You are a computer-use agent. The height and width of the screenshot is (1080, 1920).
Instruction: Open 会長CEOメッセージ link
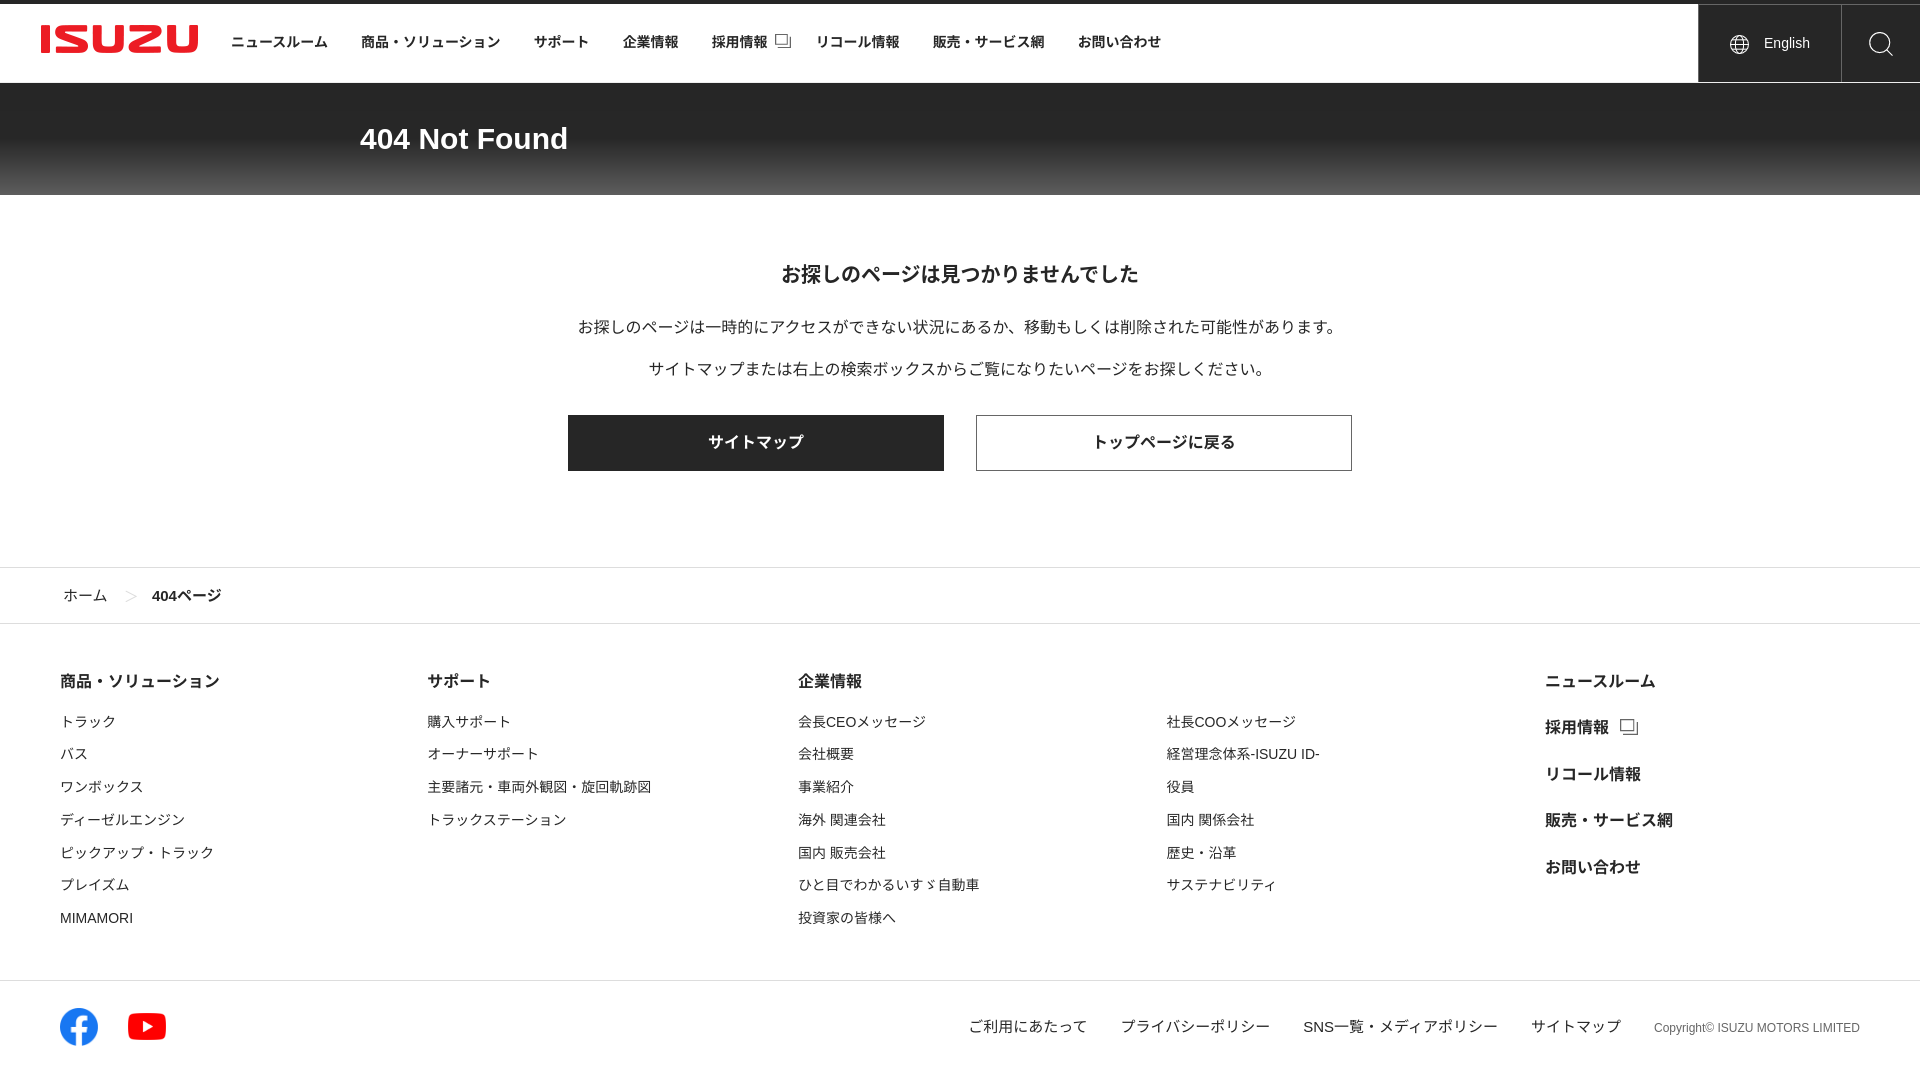click(862, 722)
